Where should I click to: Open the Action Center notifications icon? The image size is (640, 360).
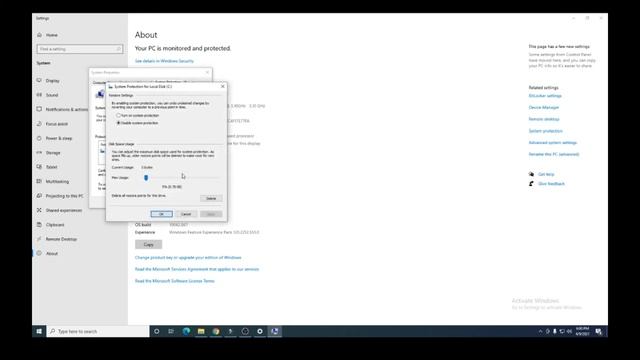pos(598,331)
